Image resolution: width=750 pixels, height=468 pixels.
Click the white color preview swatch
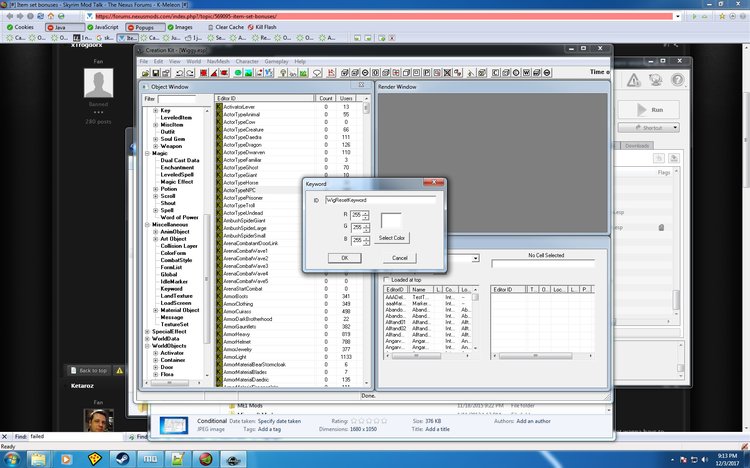point(391,222)
